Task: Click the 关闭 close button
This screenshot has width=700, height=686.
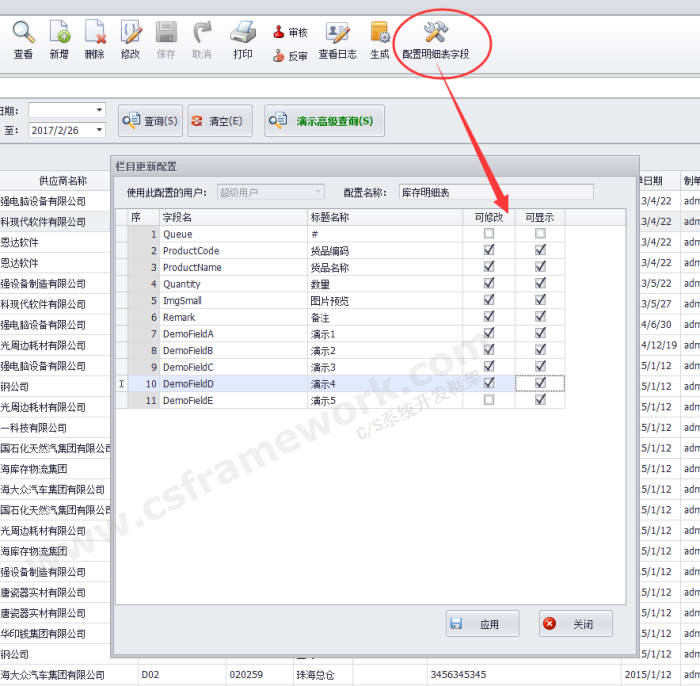Action: click(575, 624)
